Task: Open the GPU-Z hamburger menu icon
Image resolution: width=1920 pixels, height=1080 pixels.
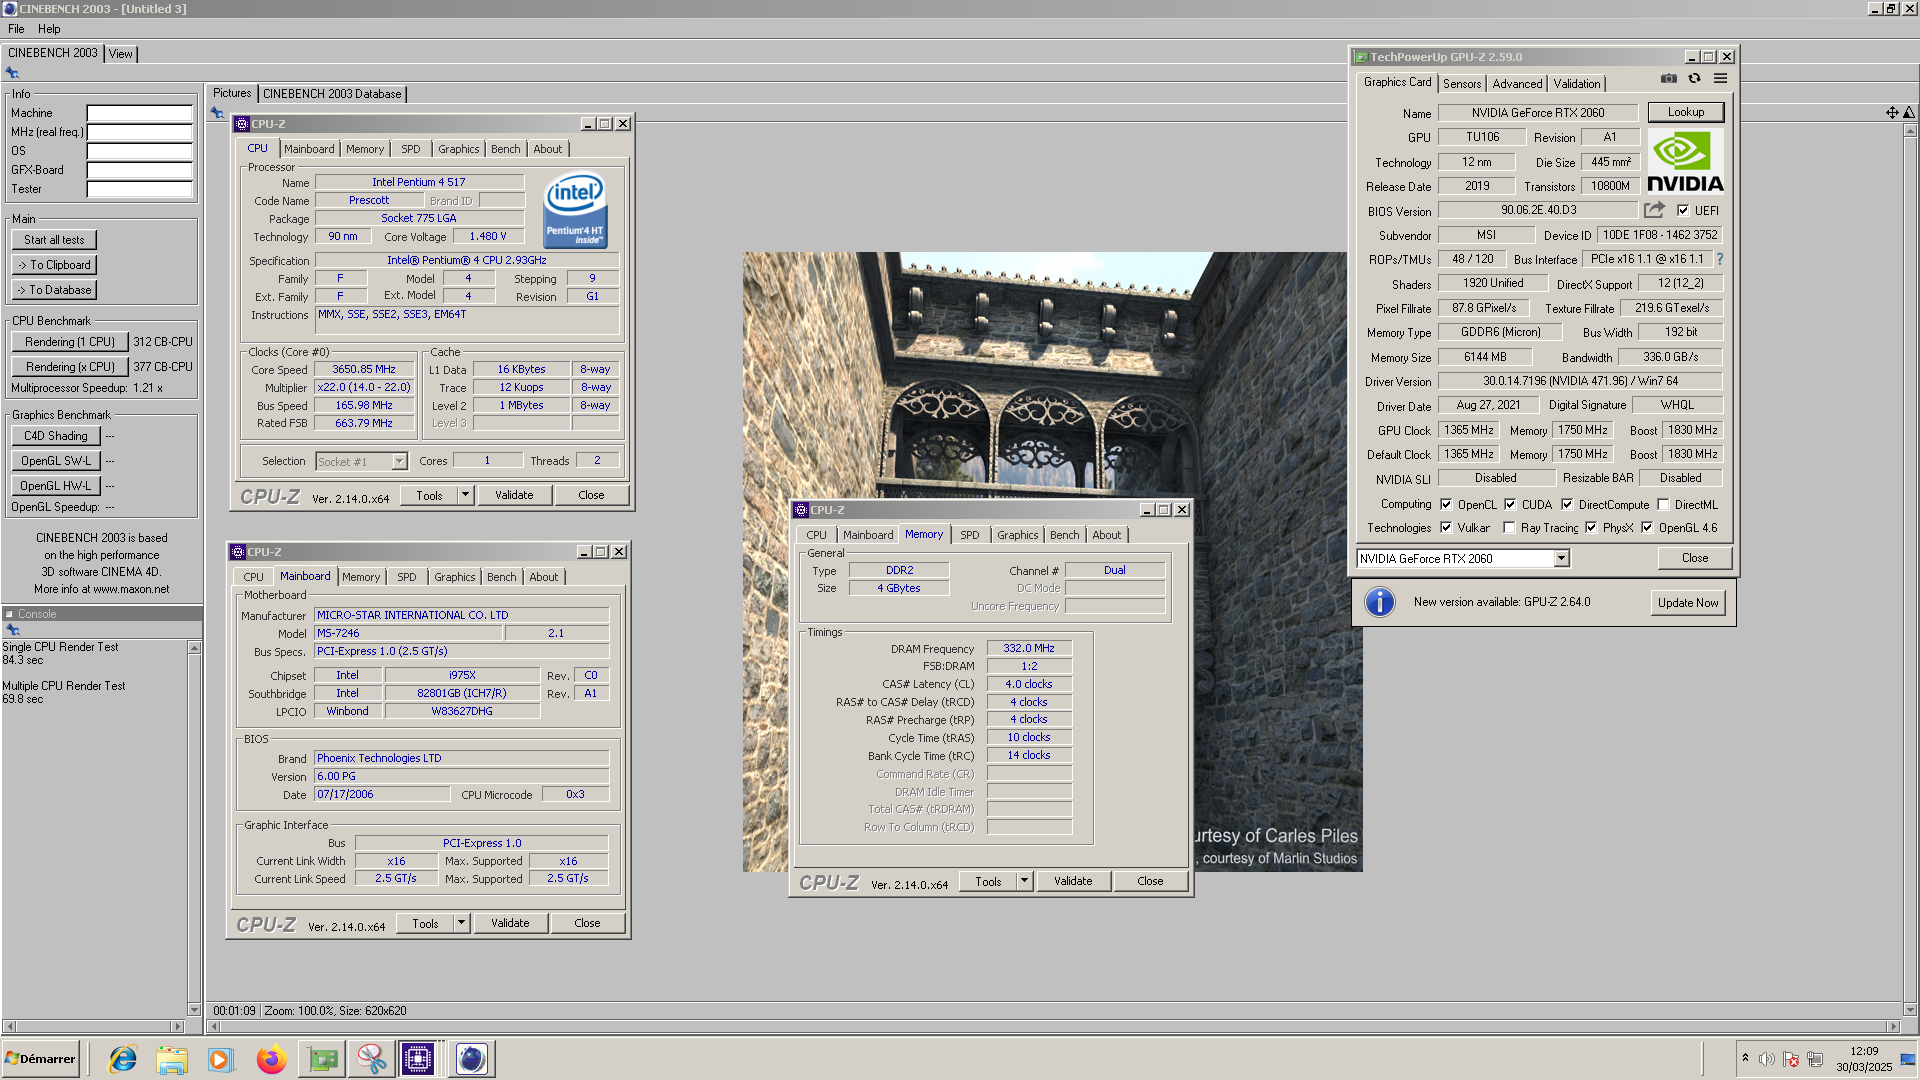Action: [x=1720, y=79]
